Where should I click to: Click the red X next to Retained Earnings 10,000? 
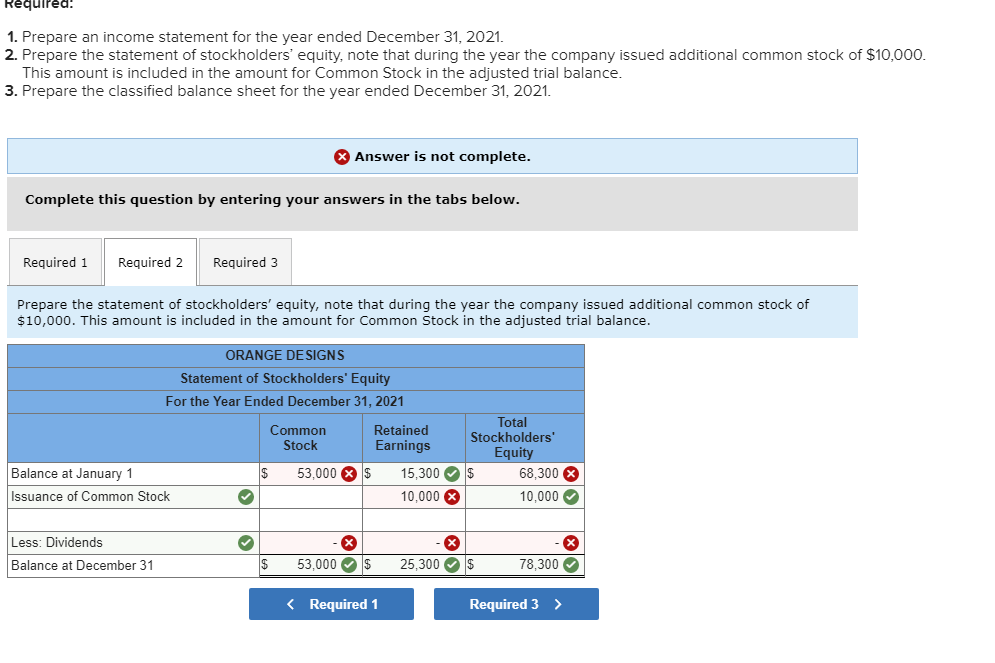coord(451,497)
